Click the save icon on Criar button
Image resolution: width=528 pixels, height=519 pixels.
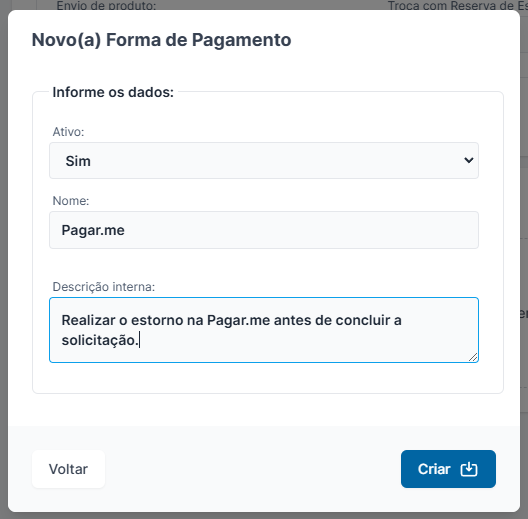point(469,469)
